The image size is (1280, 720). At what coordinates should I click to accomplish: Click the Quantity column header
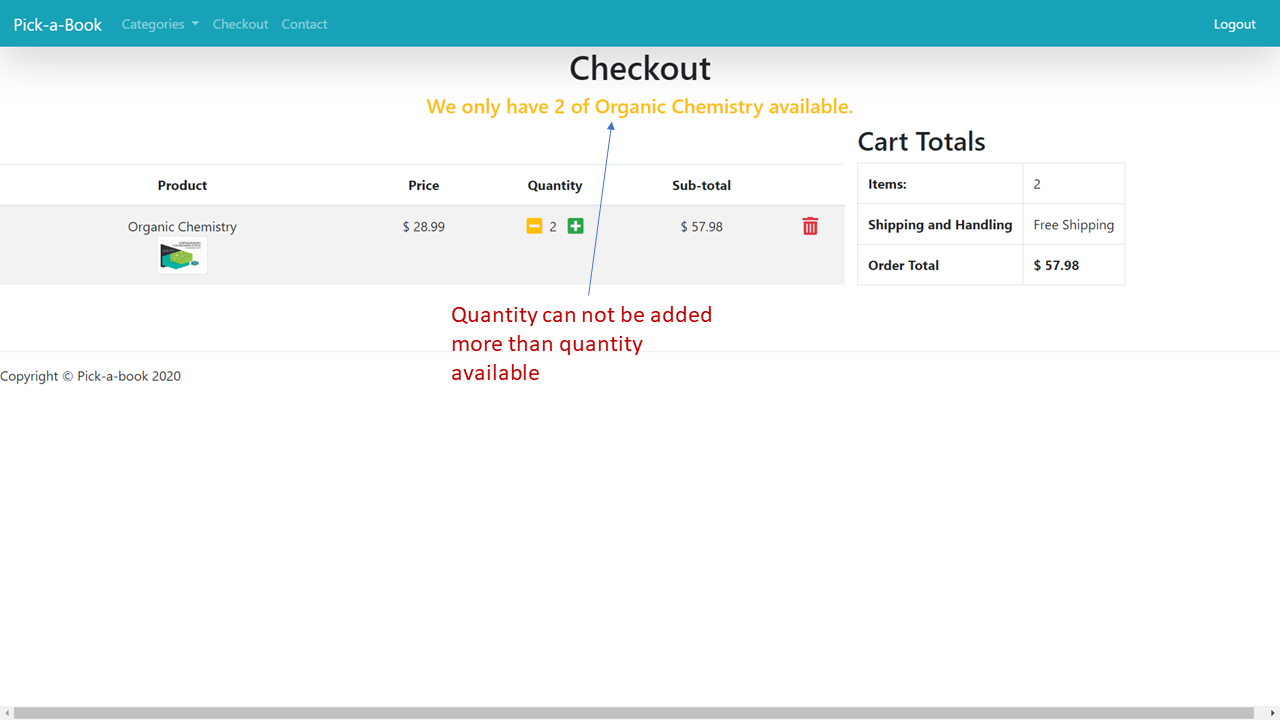point(555,185)
